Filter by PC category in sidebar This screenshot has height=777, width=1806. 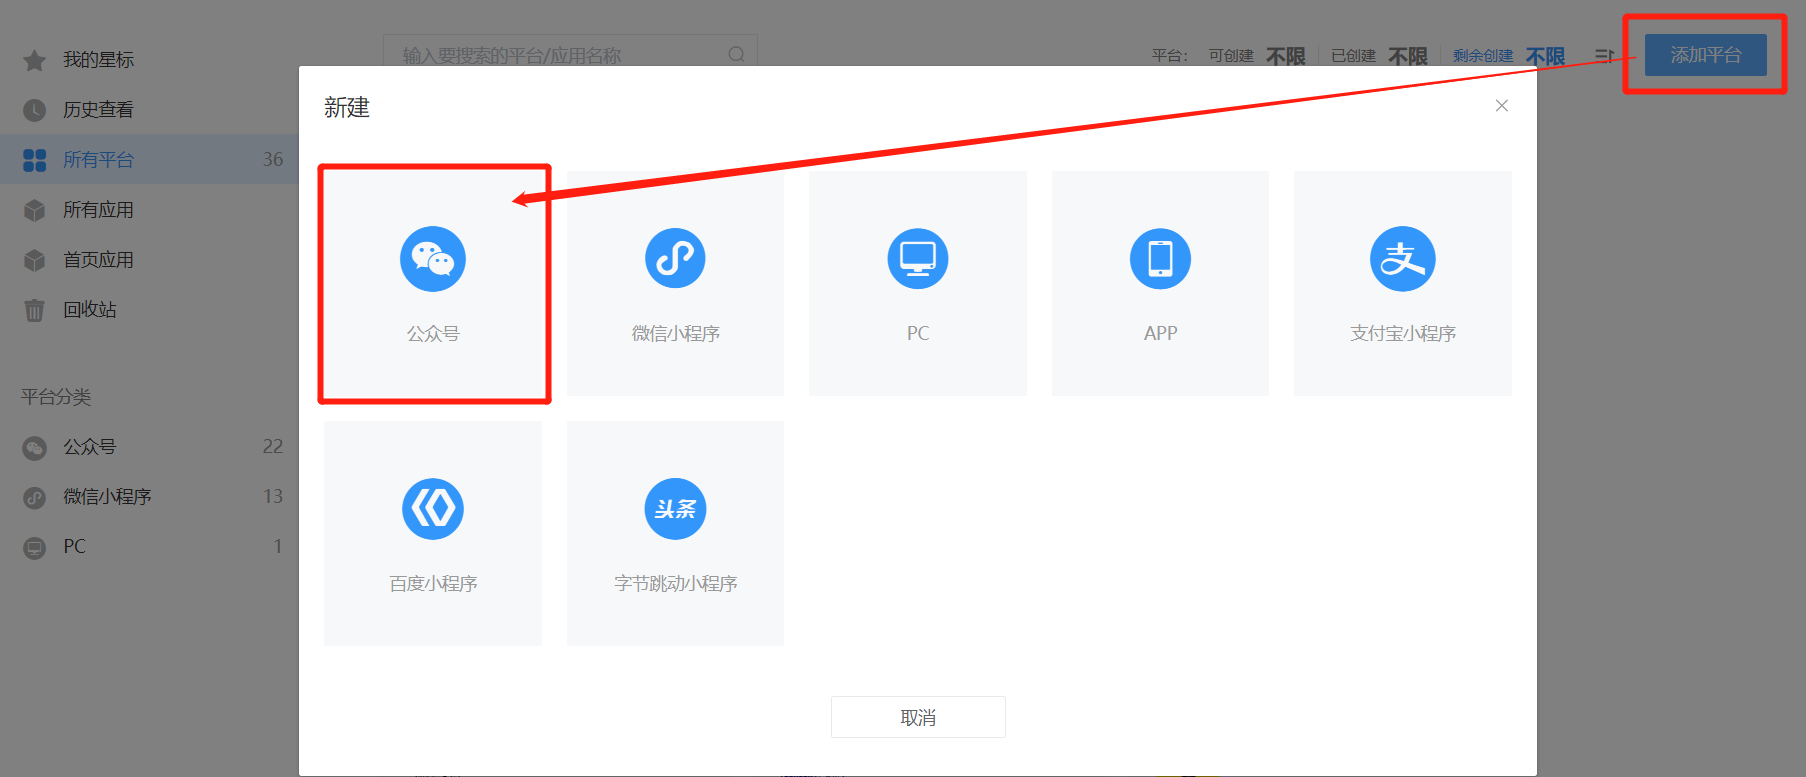[150, 547]
